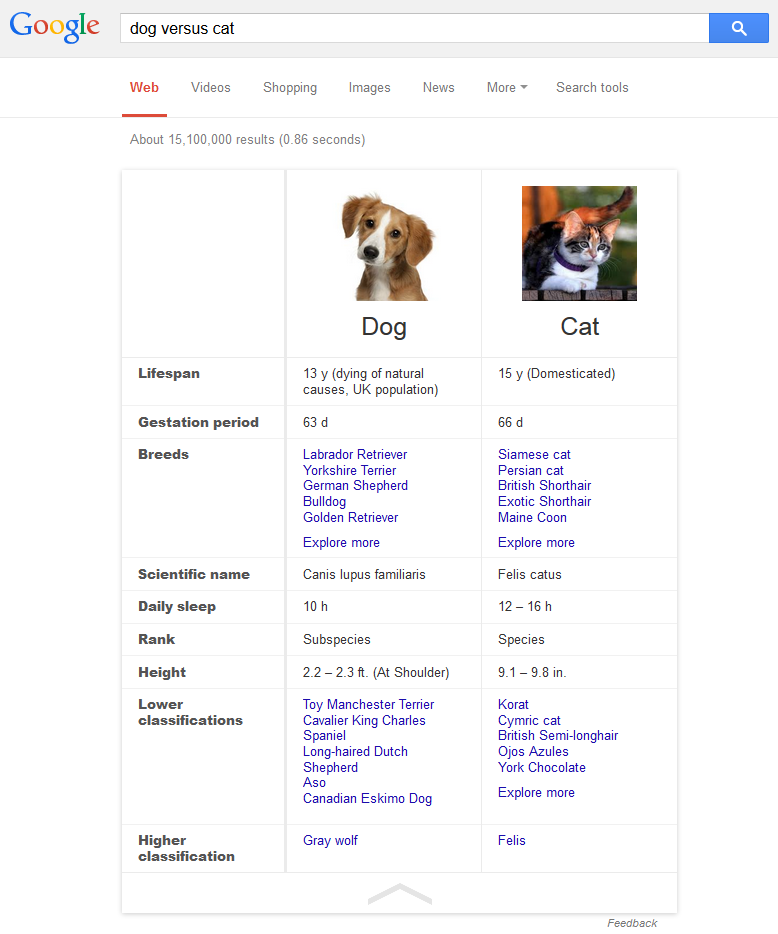
Task: Open the More dropdown menu
Action: [506, 88]
